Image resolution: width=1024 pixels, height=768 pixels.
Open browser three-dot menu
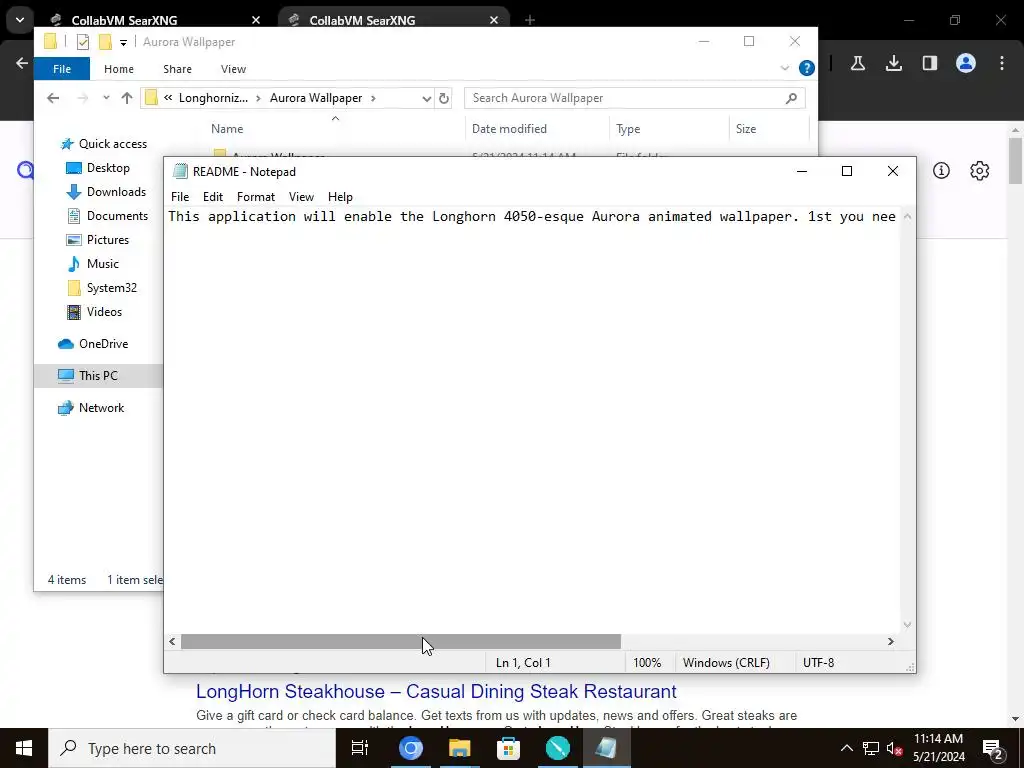click(1002, 63)
